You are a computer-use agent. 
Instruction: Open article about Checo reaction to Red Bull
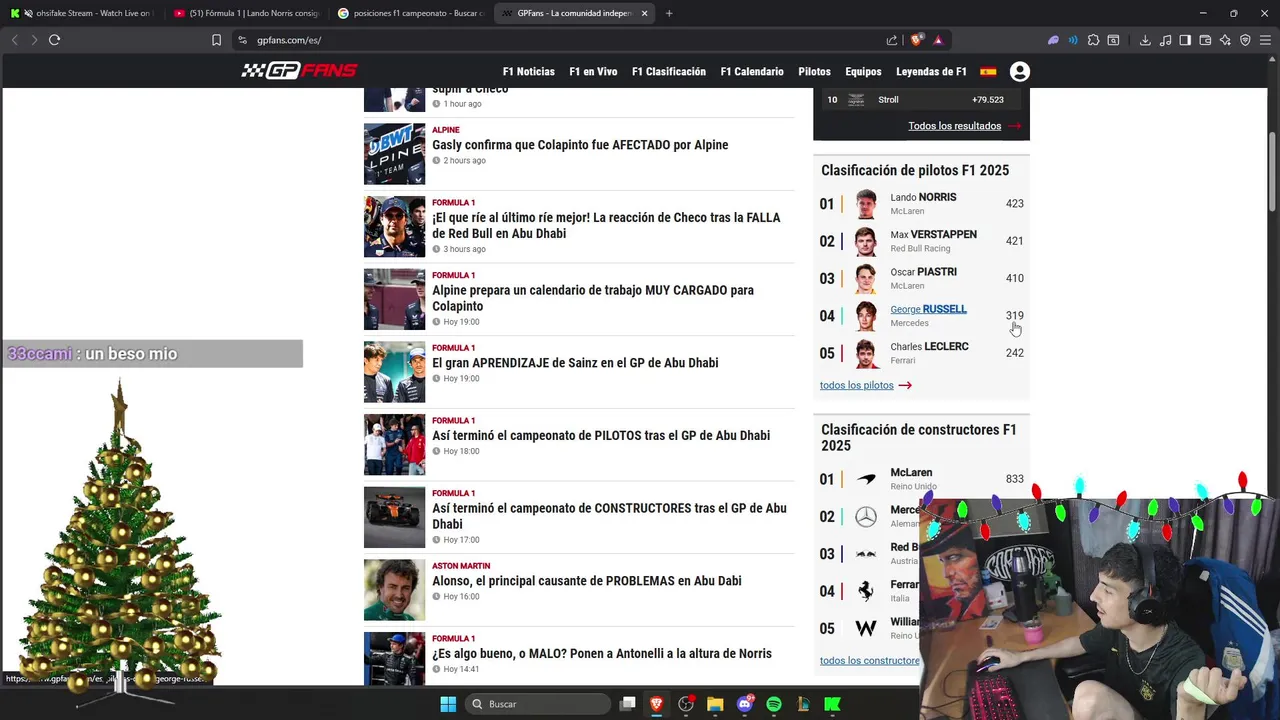tap(606, 225)
